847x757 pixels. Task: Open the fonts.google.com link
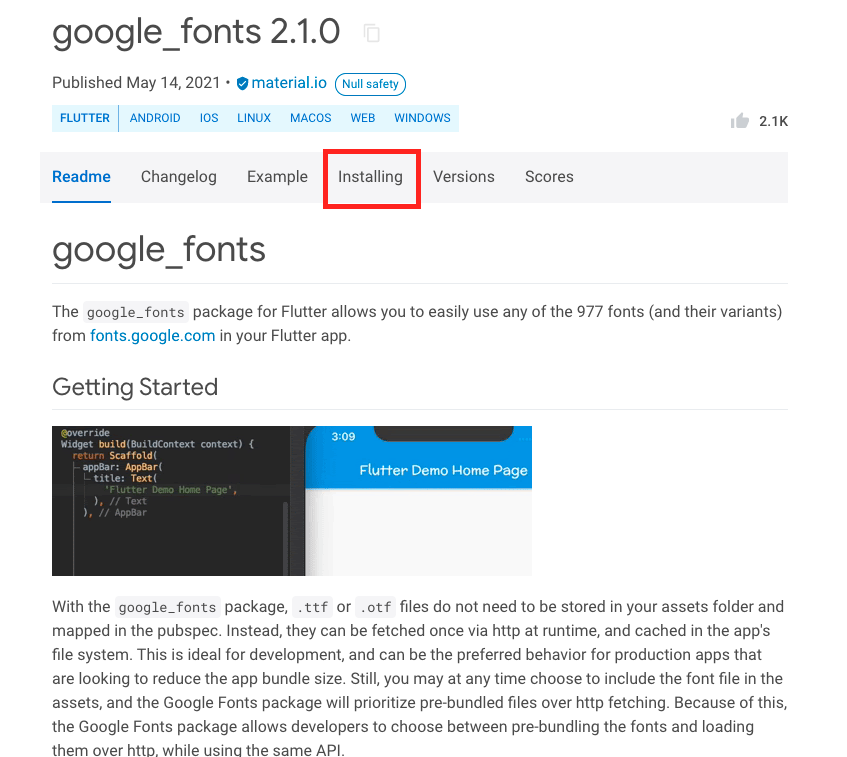pos(152,335)
